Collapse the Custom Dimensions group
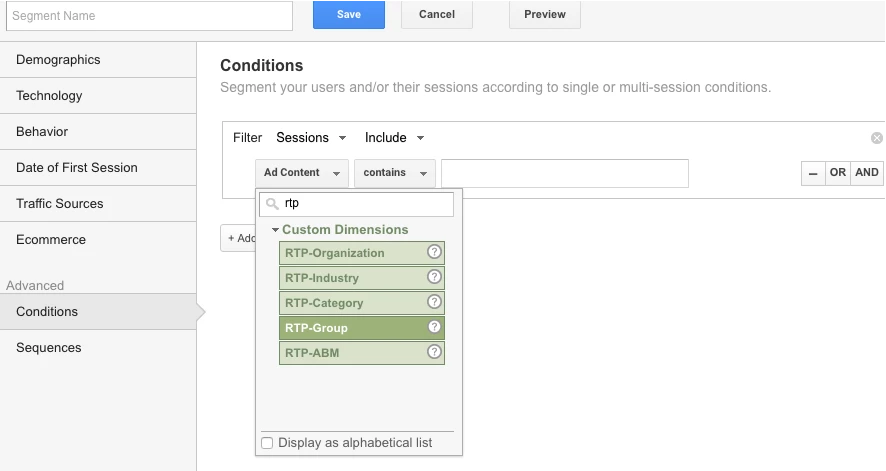The height and width of the screenshot is (471, 886). pos(274,230)
